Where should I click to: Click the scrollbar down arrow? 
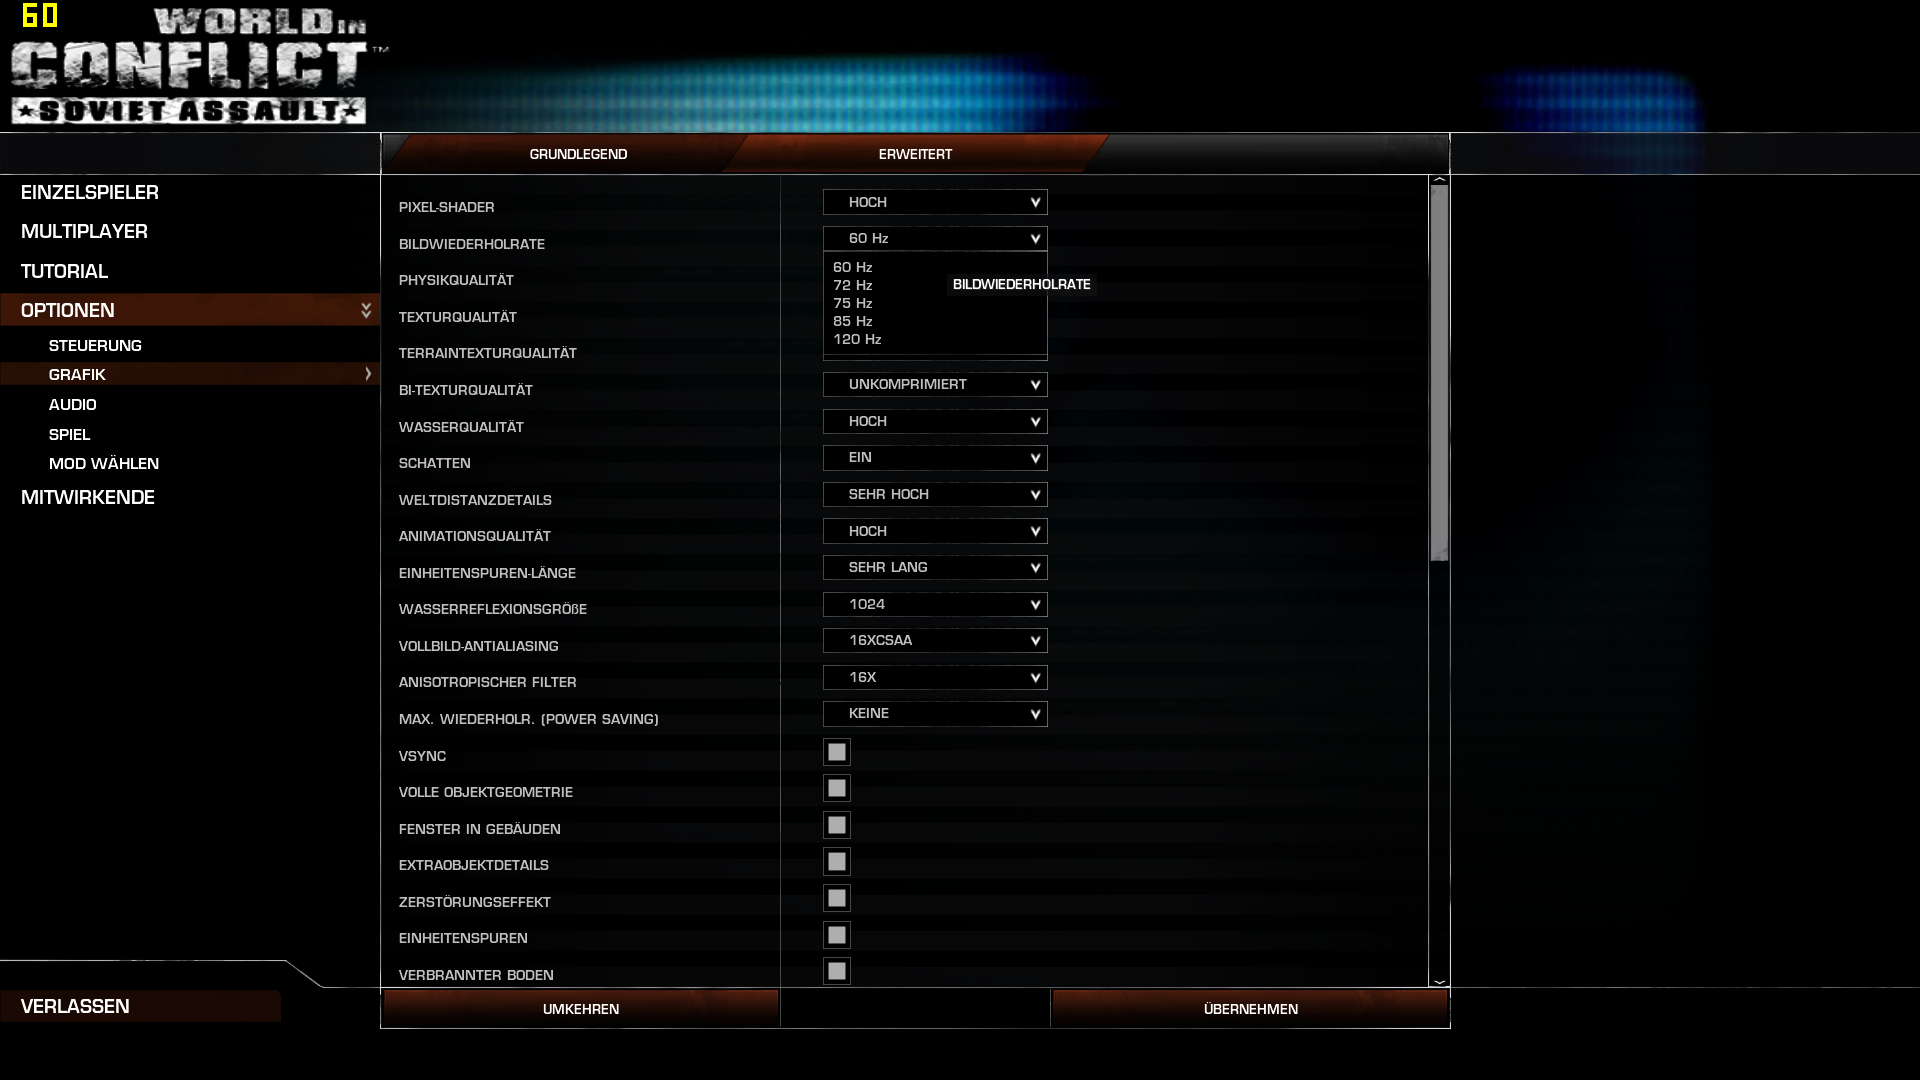1439,982
